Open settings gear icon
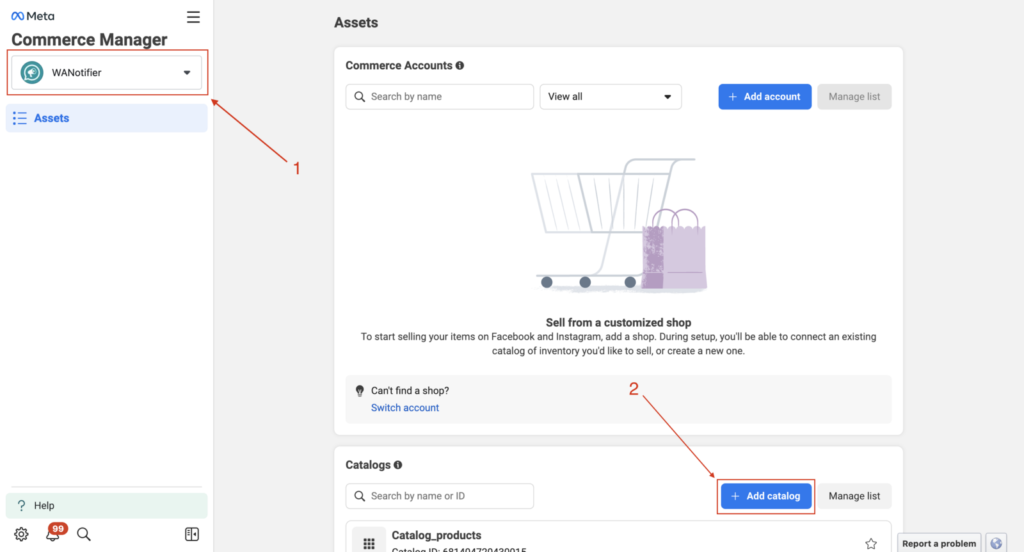1024x552 pixels. coord(22,534)
